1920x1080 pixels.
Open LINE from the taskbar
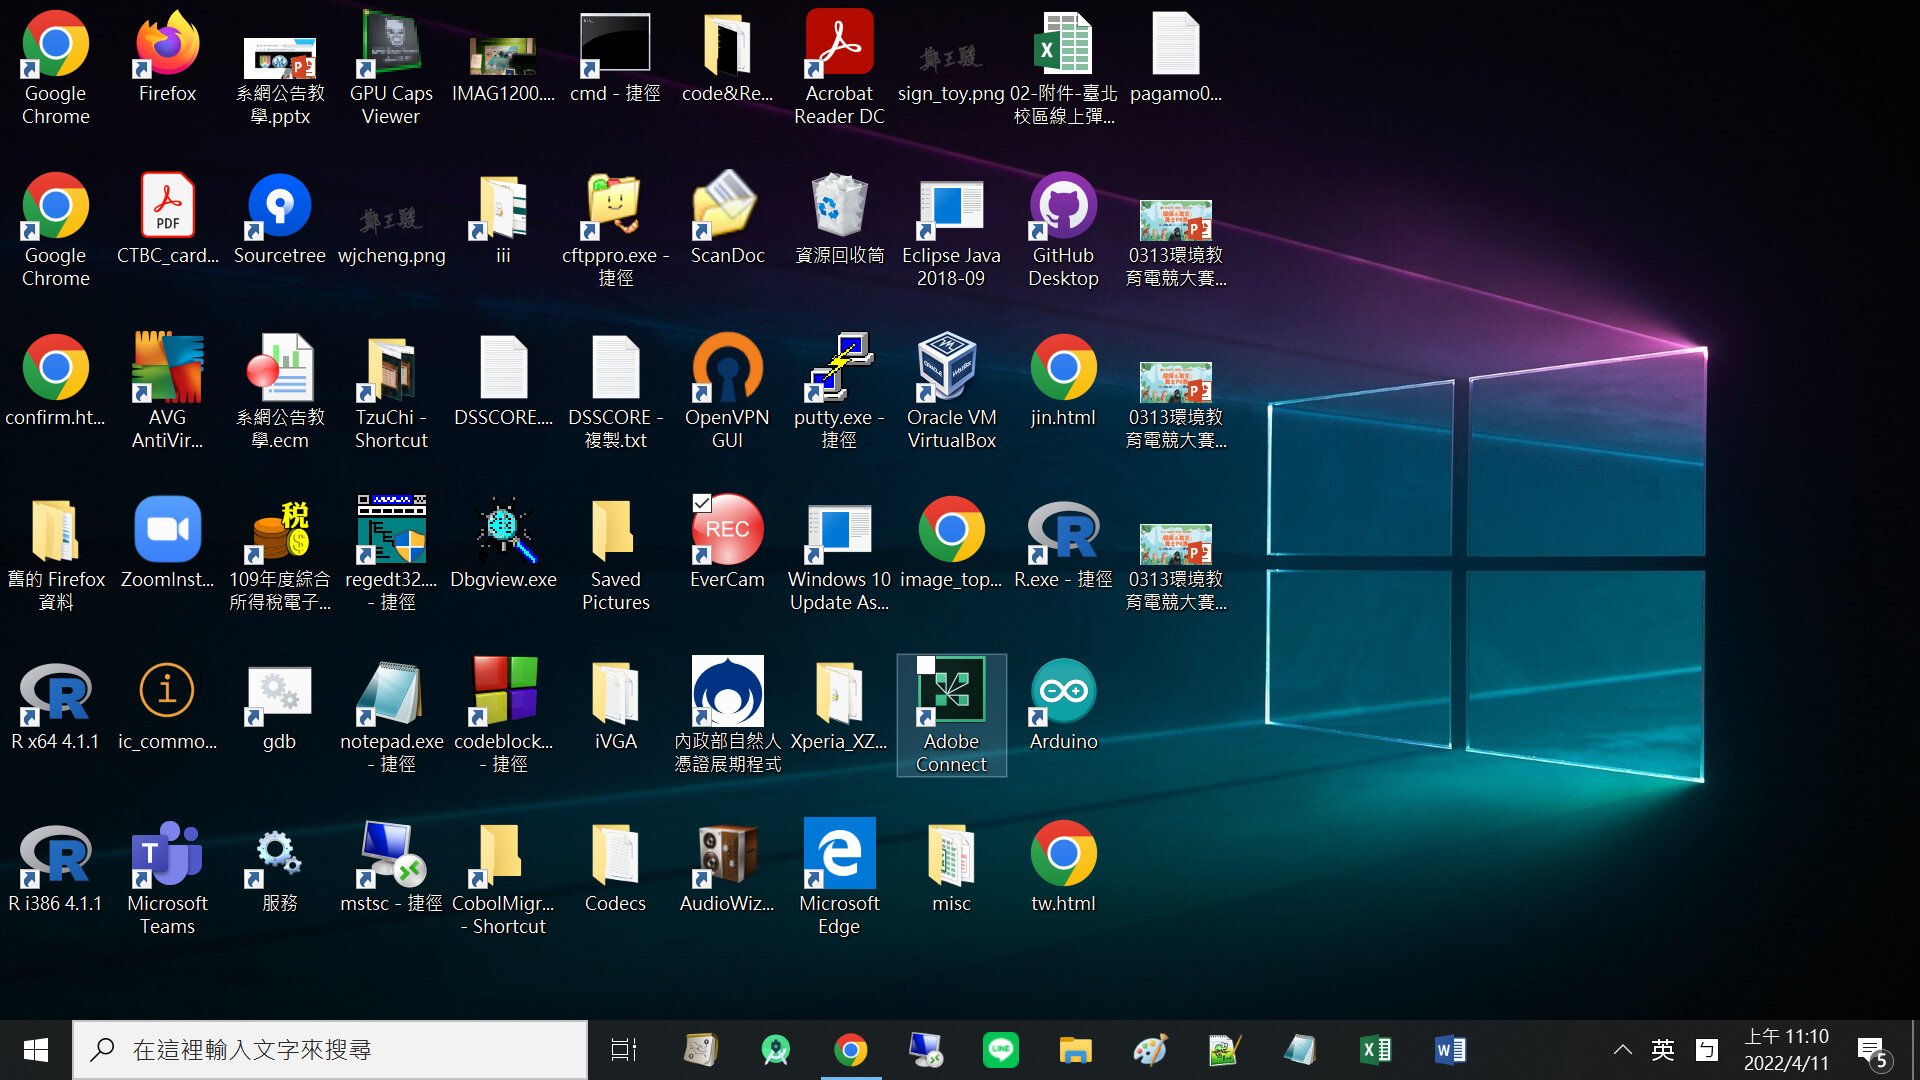tap(1001, 1050)
